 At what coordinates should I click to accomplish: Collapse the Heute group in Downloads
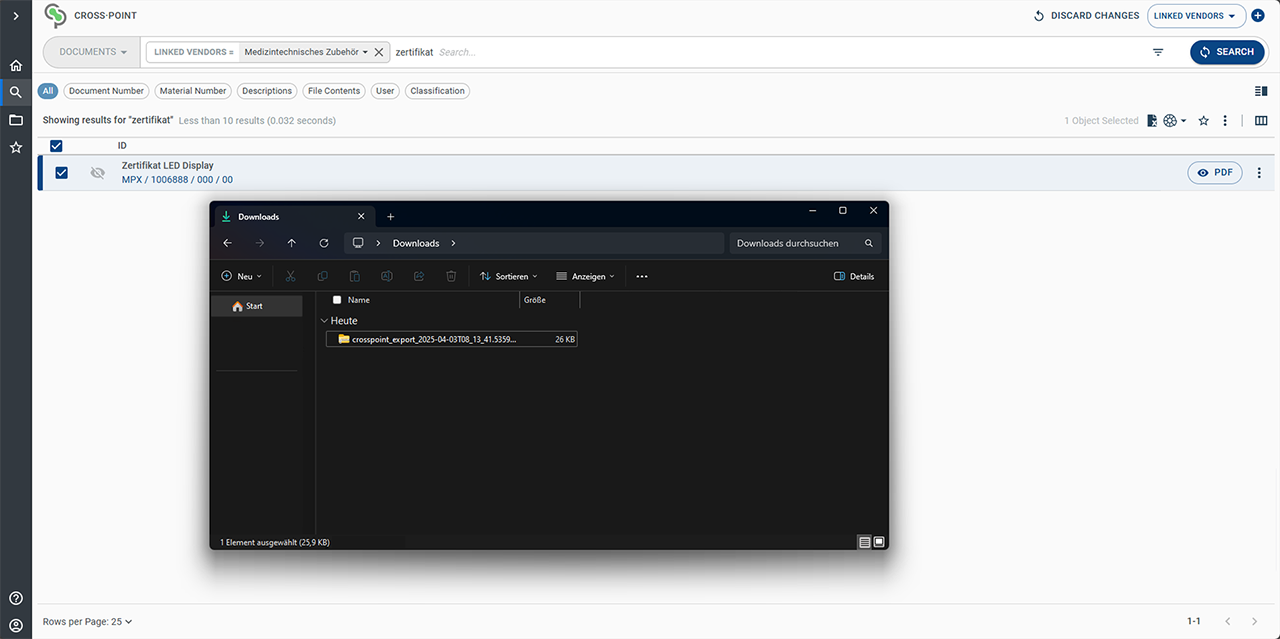[x=324, y=320]
